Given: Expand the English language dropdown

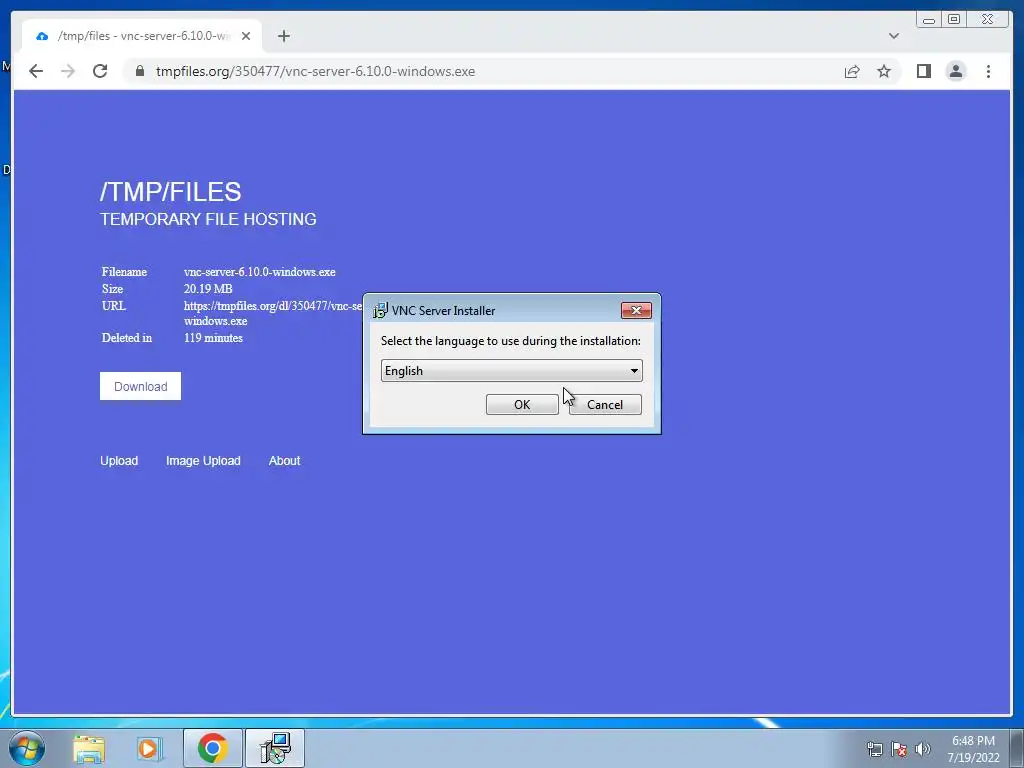Looking at the screenshot, I should 511,370.
